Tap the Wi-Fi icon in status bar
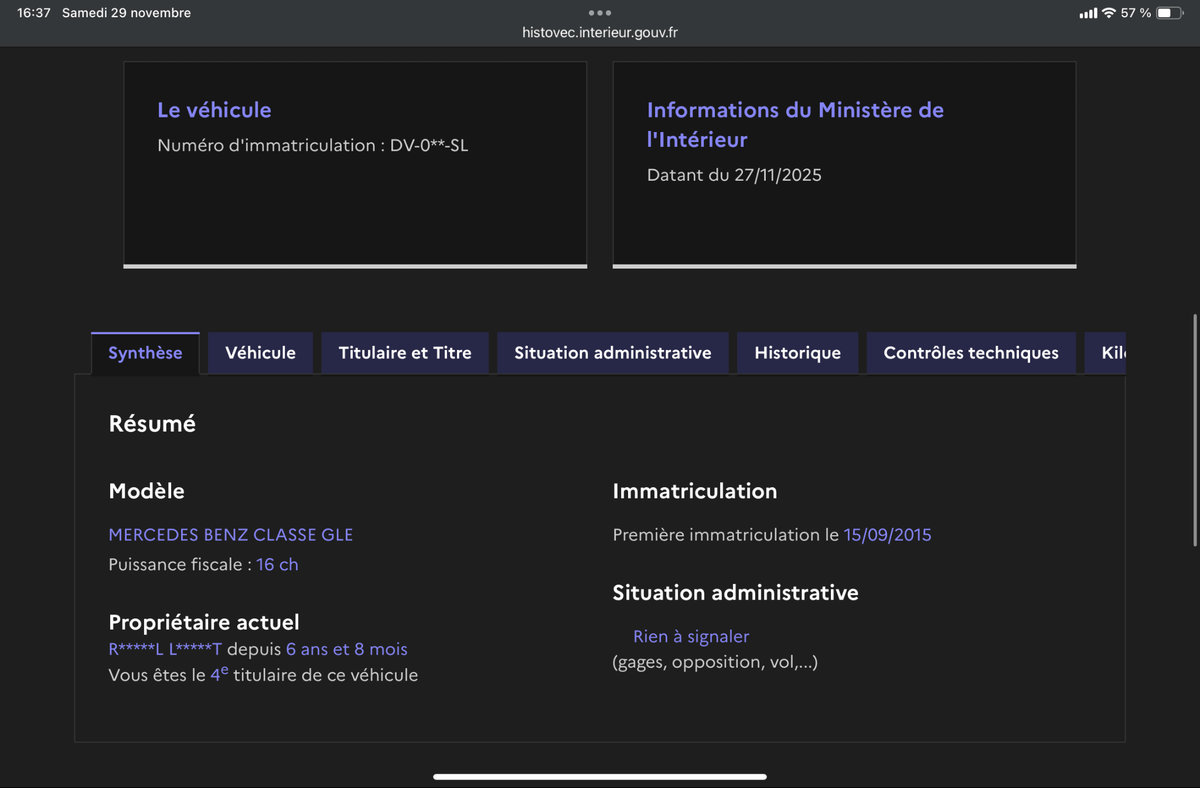Viewport: 1200px width, 788px height. click(x=1108, y=13)
